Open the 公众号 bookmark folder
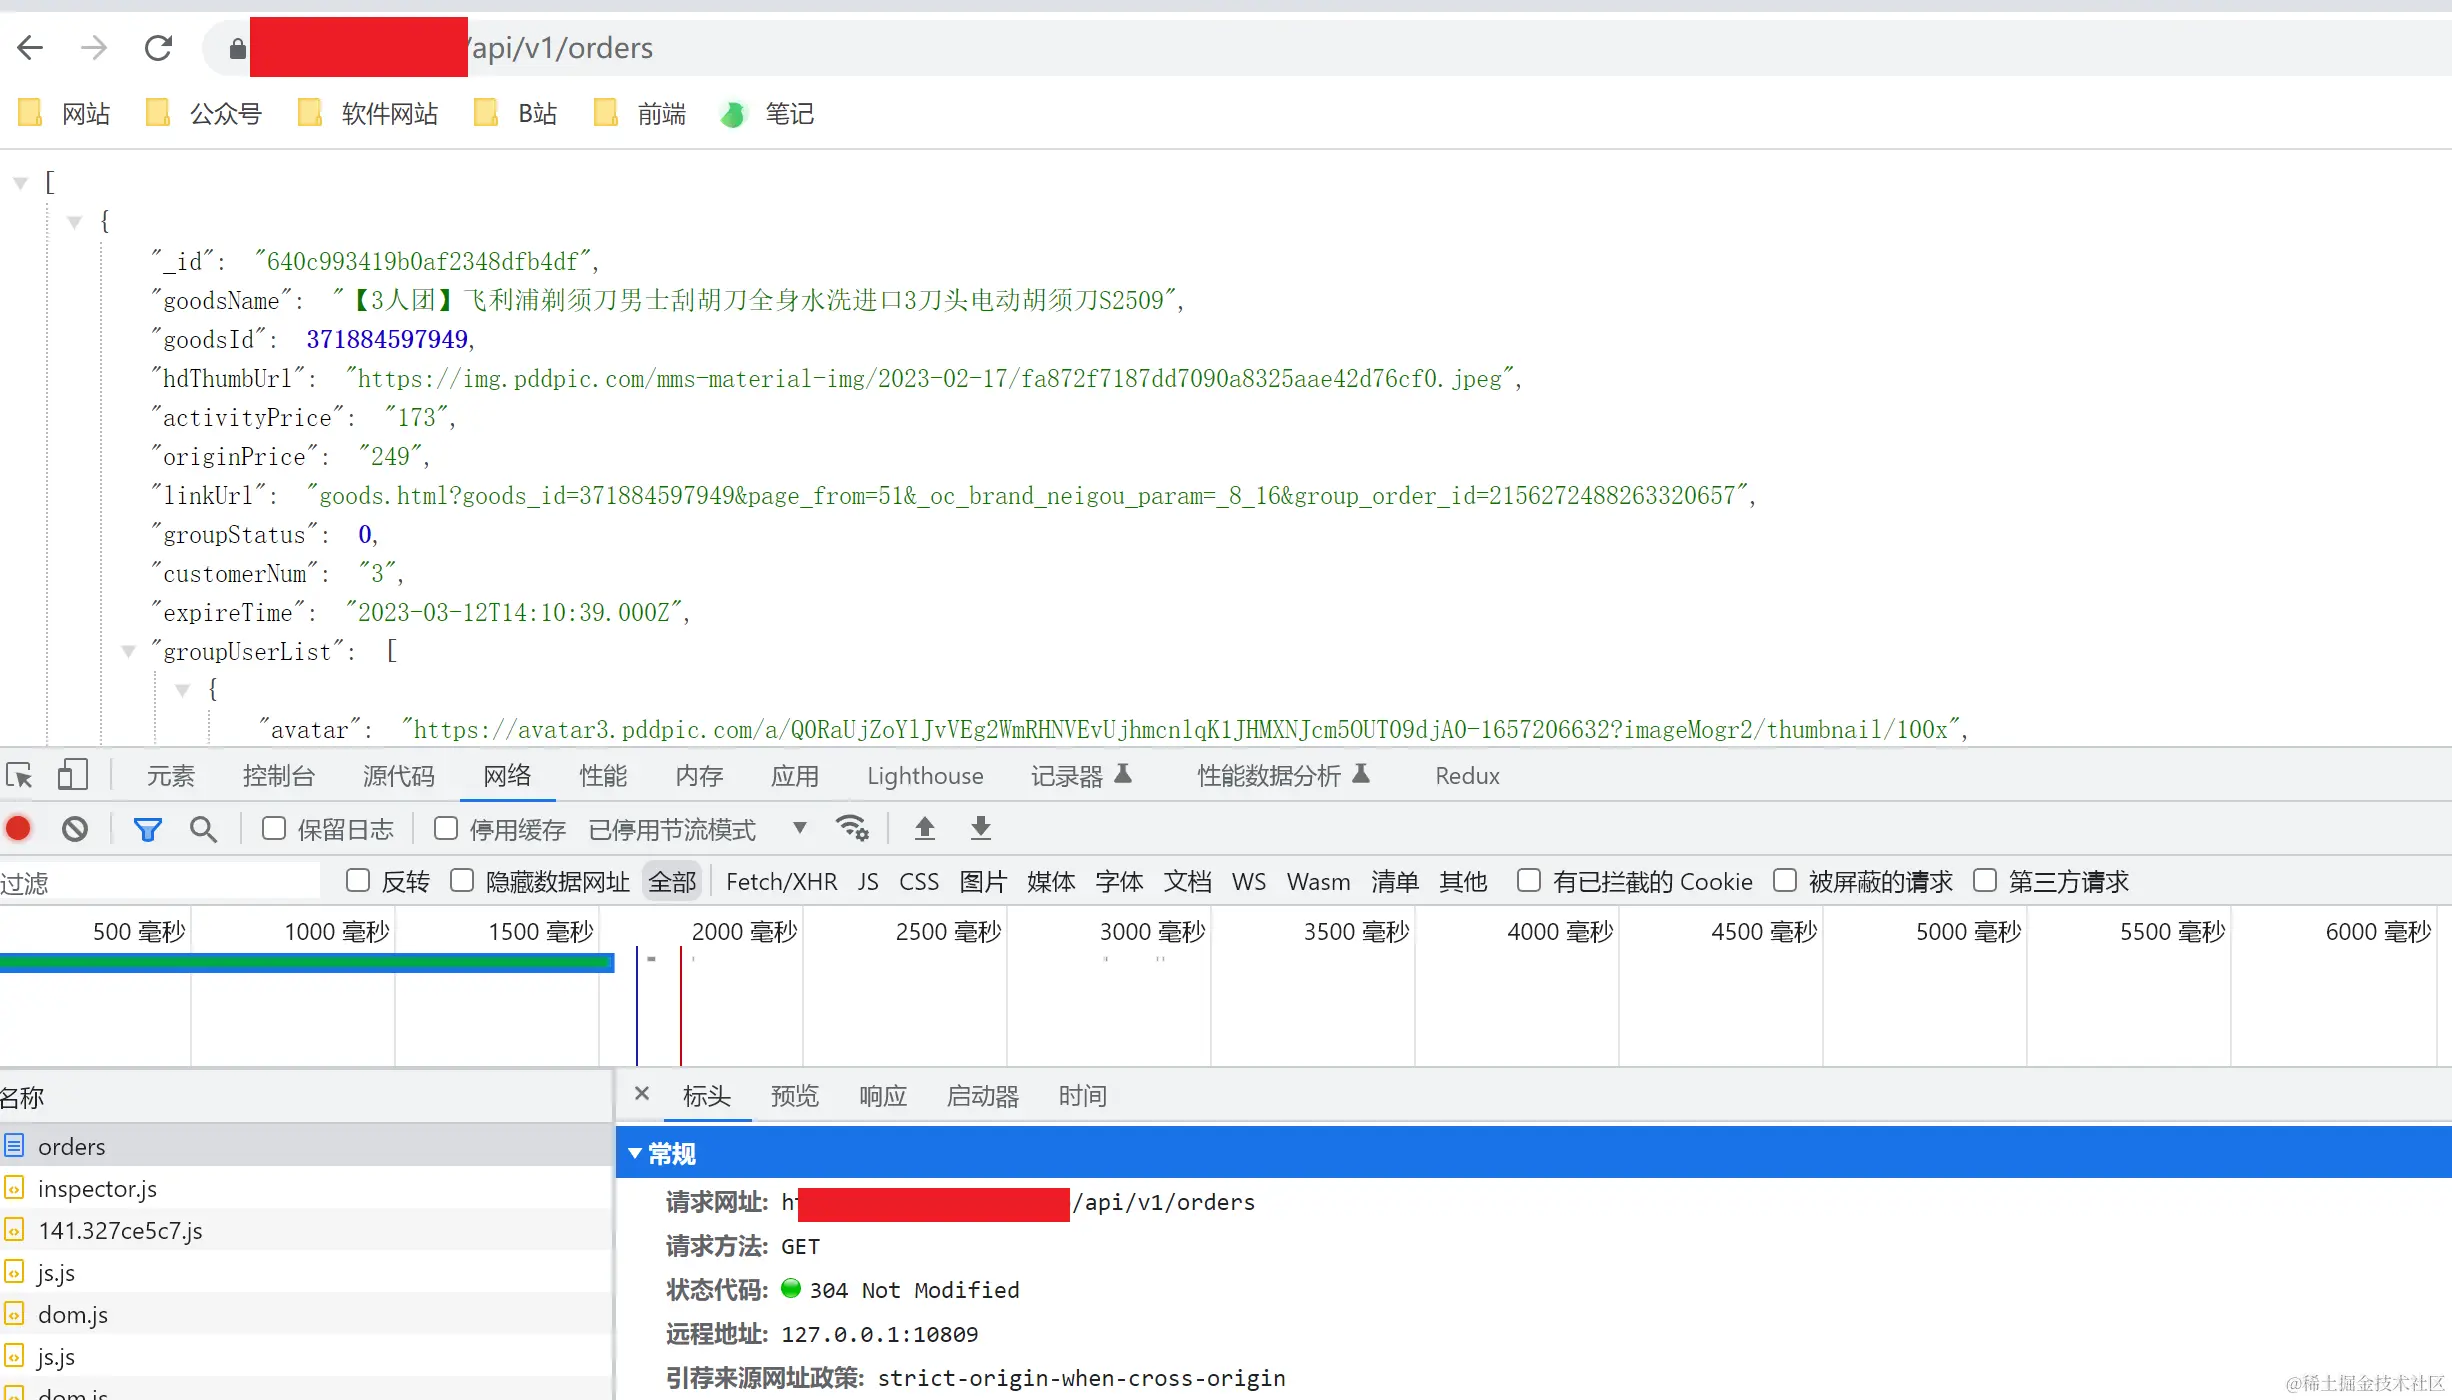 point(204,113)
